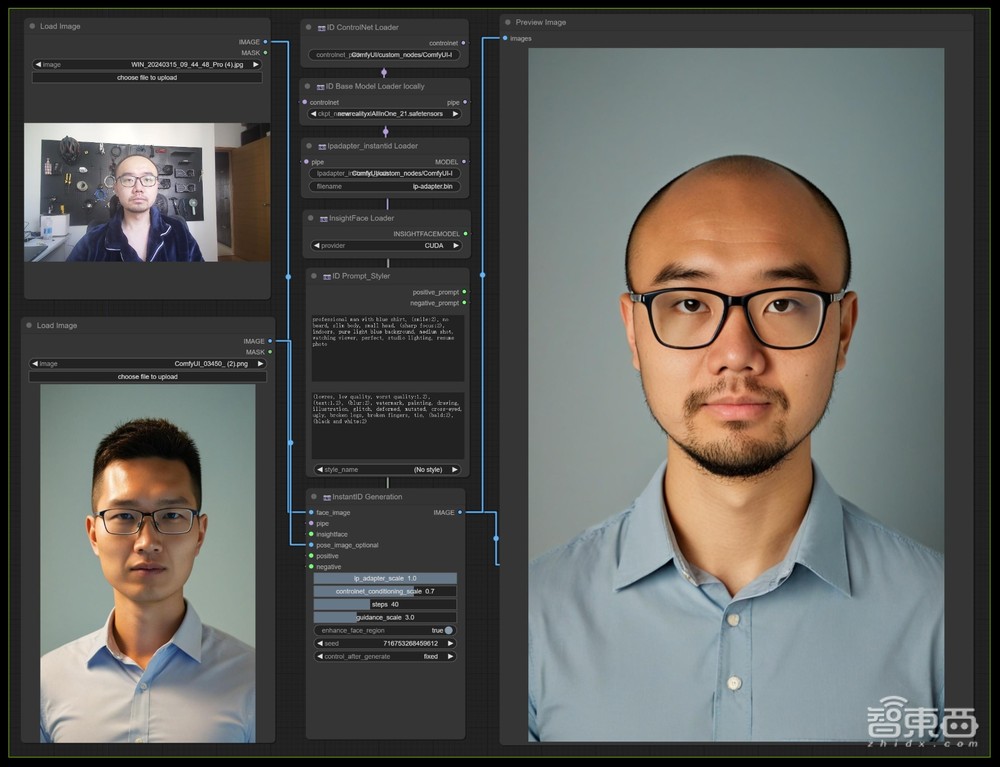
Task: Click the INSIGHTFACEMODEL output on InsightFace Loader
Action: point(464,232)
